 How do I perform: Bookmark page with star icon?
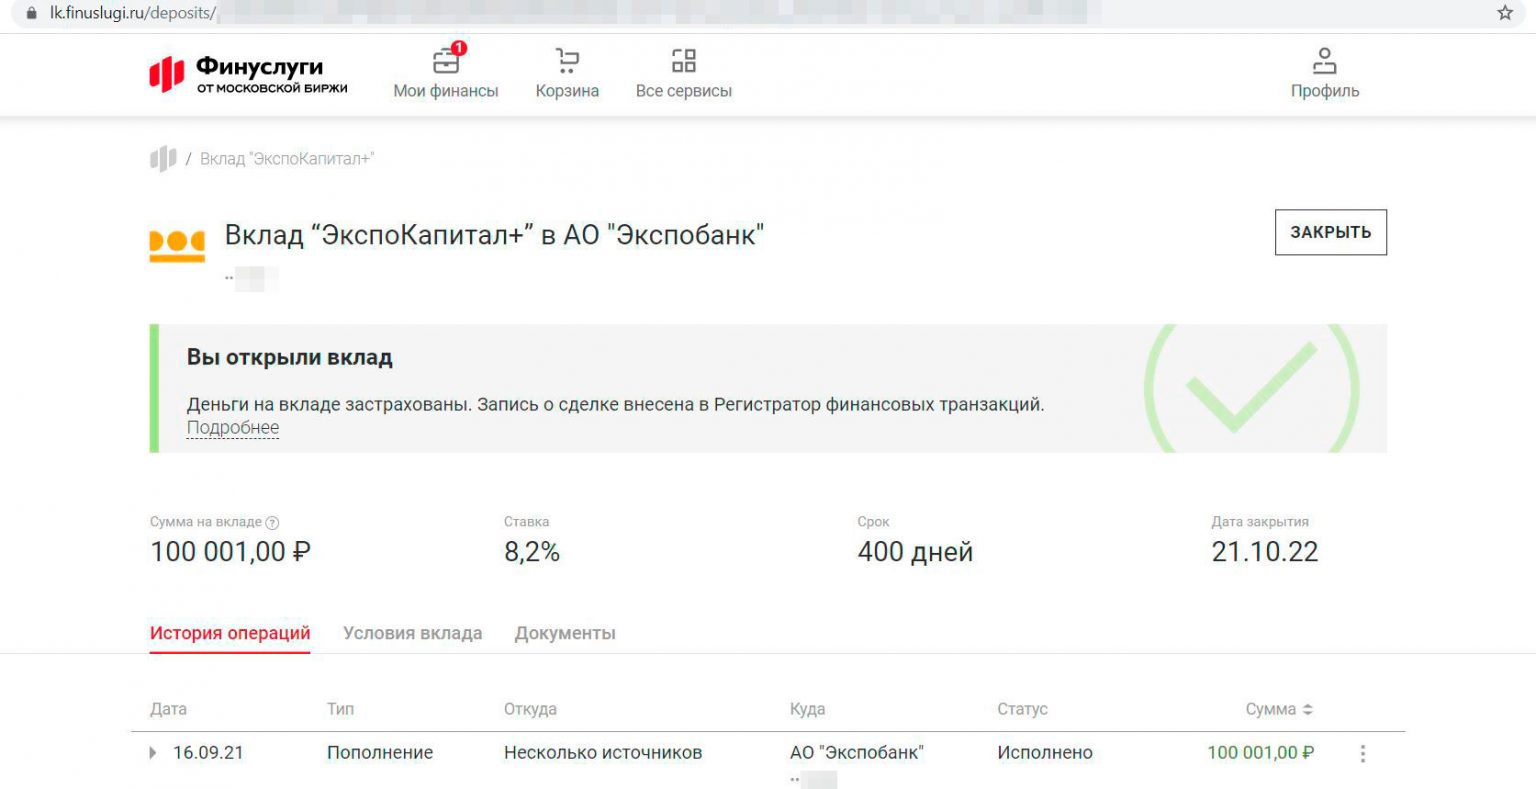[x=1505, y=13]
